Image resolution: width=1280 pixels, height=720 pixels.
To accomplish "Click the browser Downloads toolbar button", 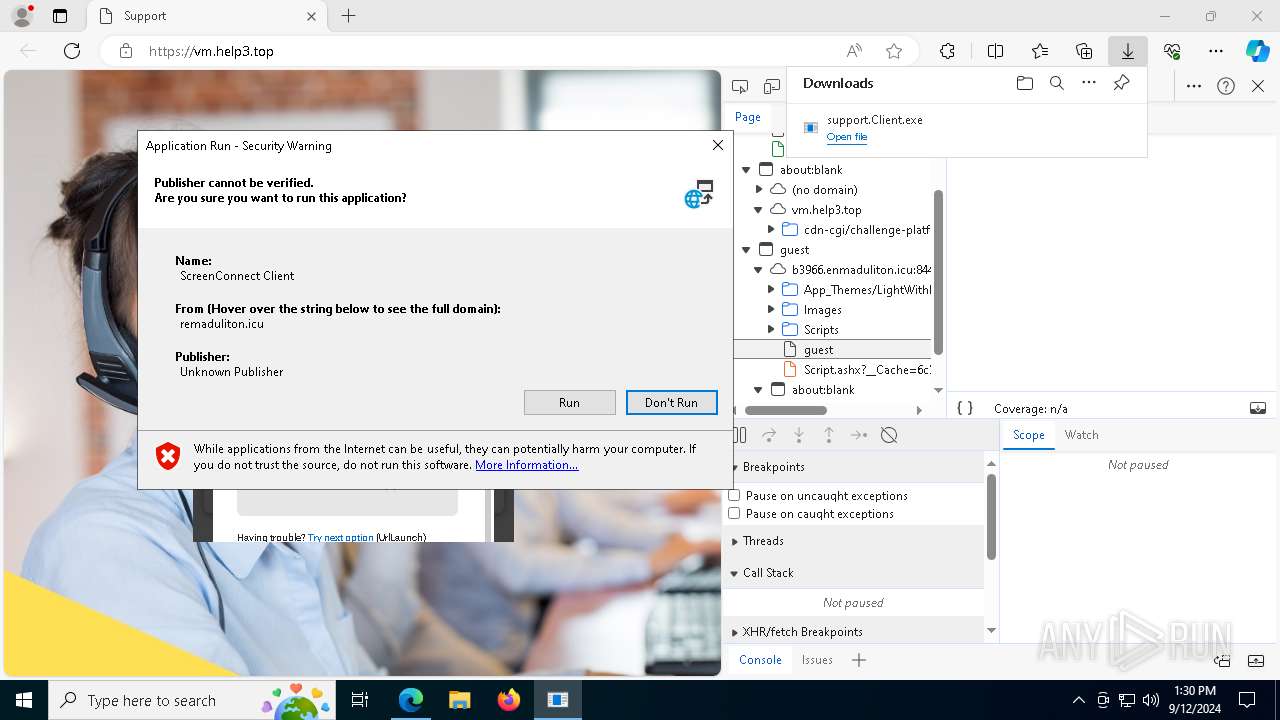I will tap(1127, 51).
